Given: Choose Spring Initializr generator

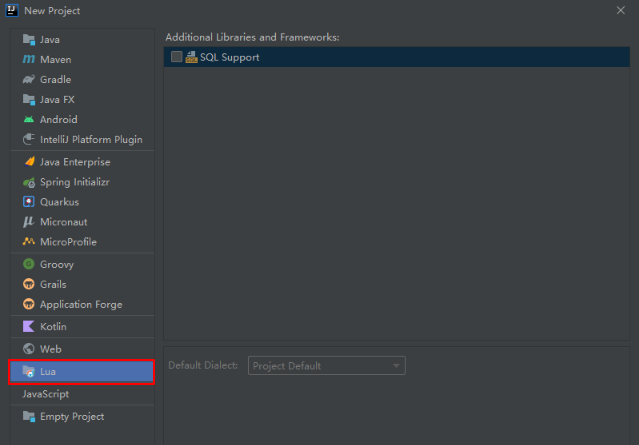Looking at the screenshot, I should (x=75, y=182).
